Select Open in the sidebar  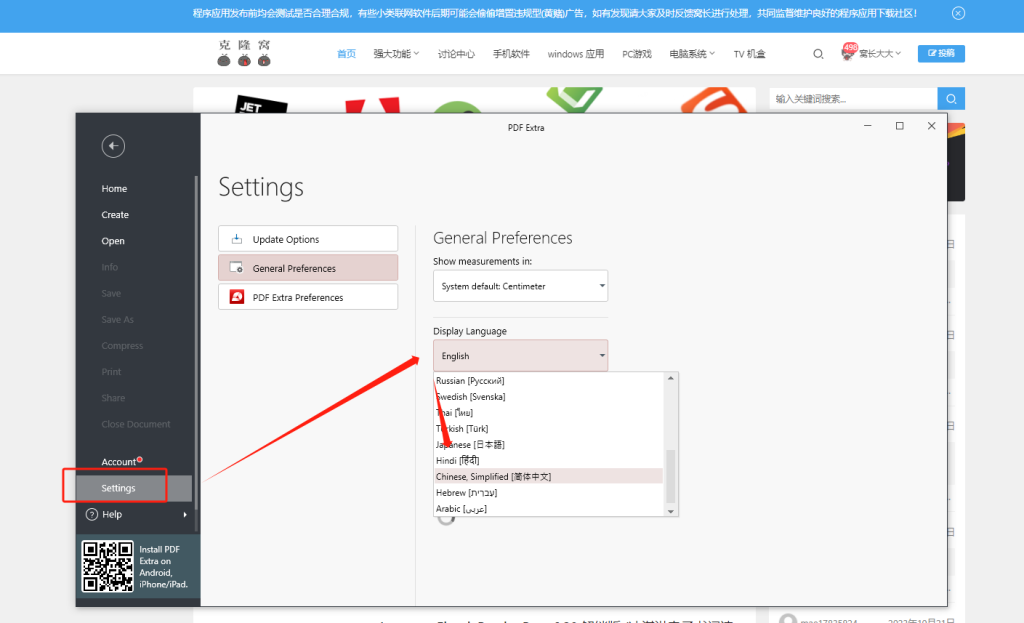[x=113, y=241]
